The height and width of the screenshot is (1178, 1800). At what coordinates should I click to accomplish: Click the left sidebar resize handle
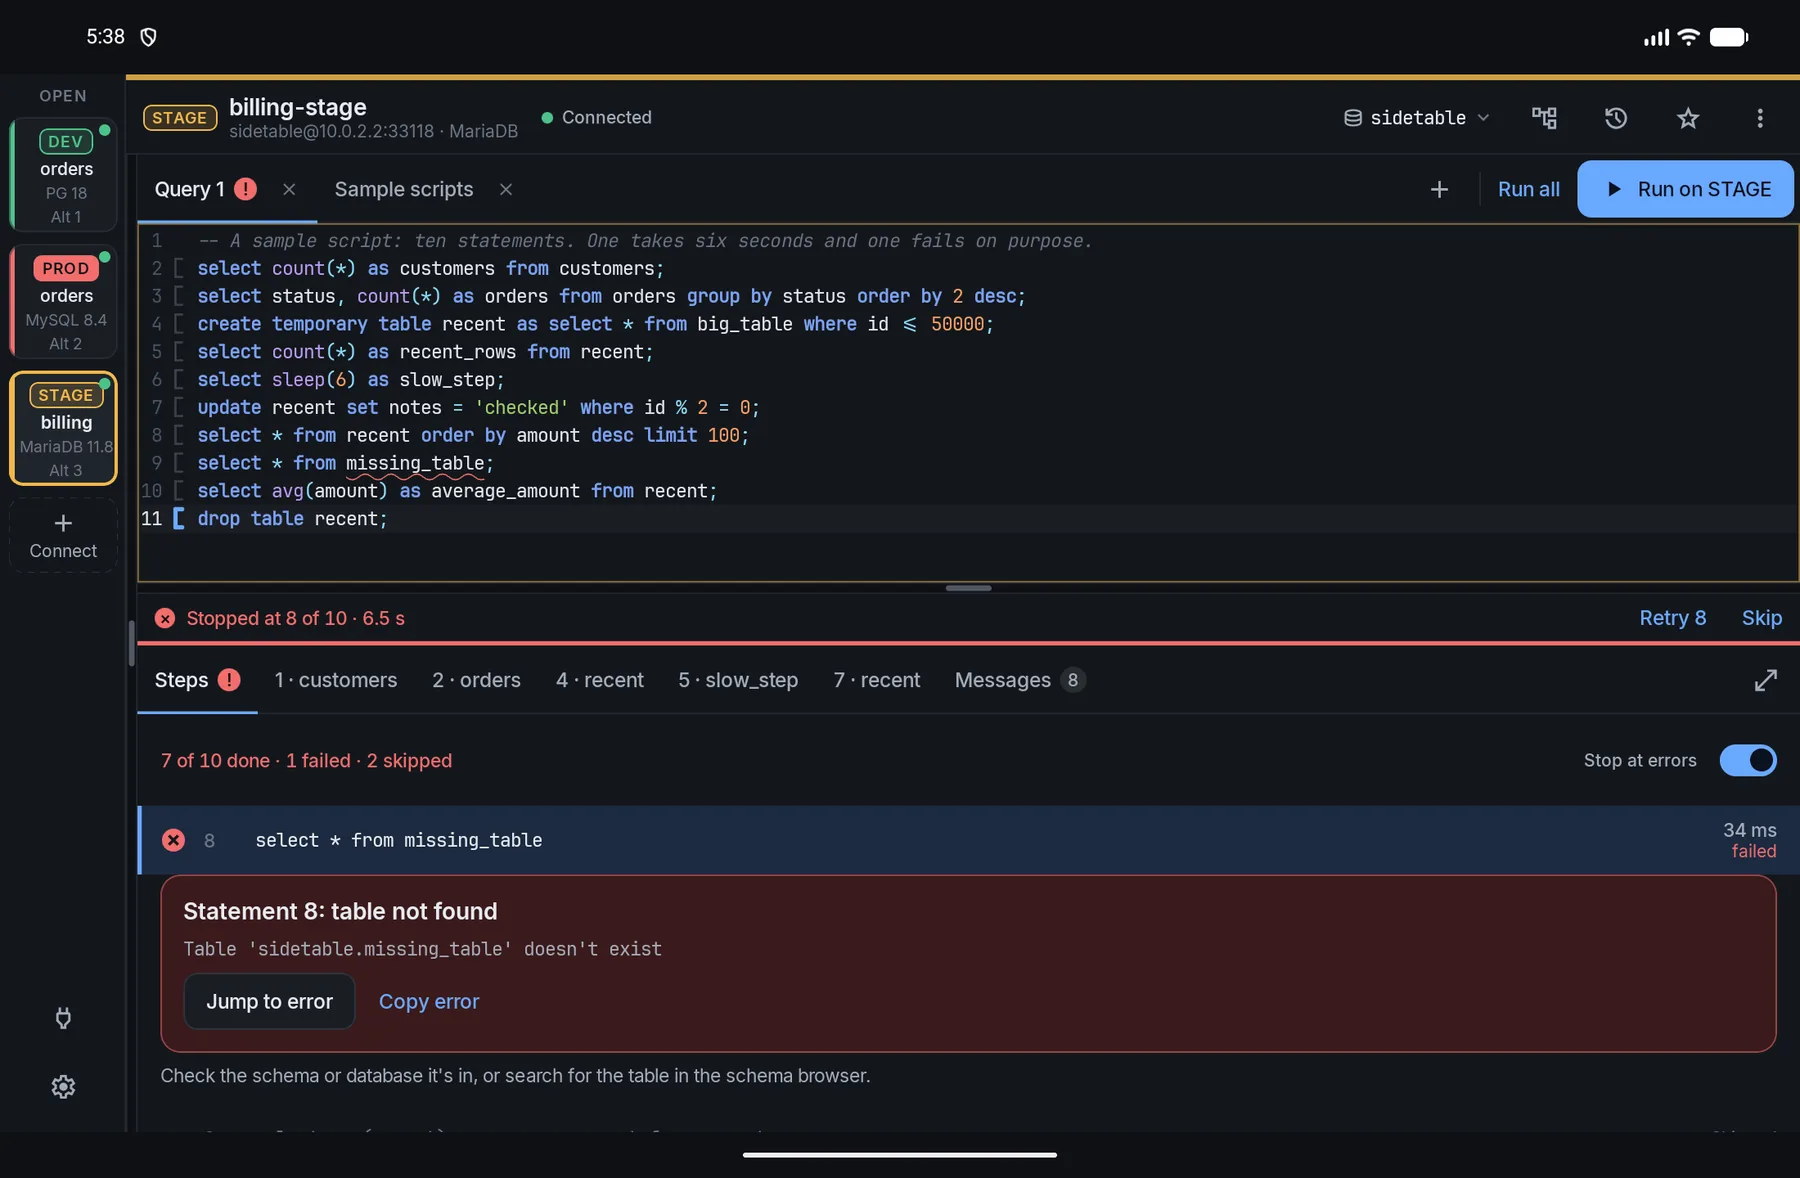131,643
